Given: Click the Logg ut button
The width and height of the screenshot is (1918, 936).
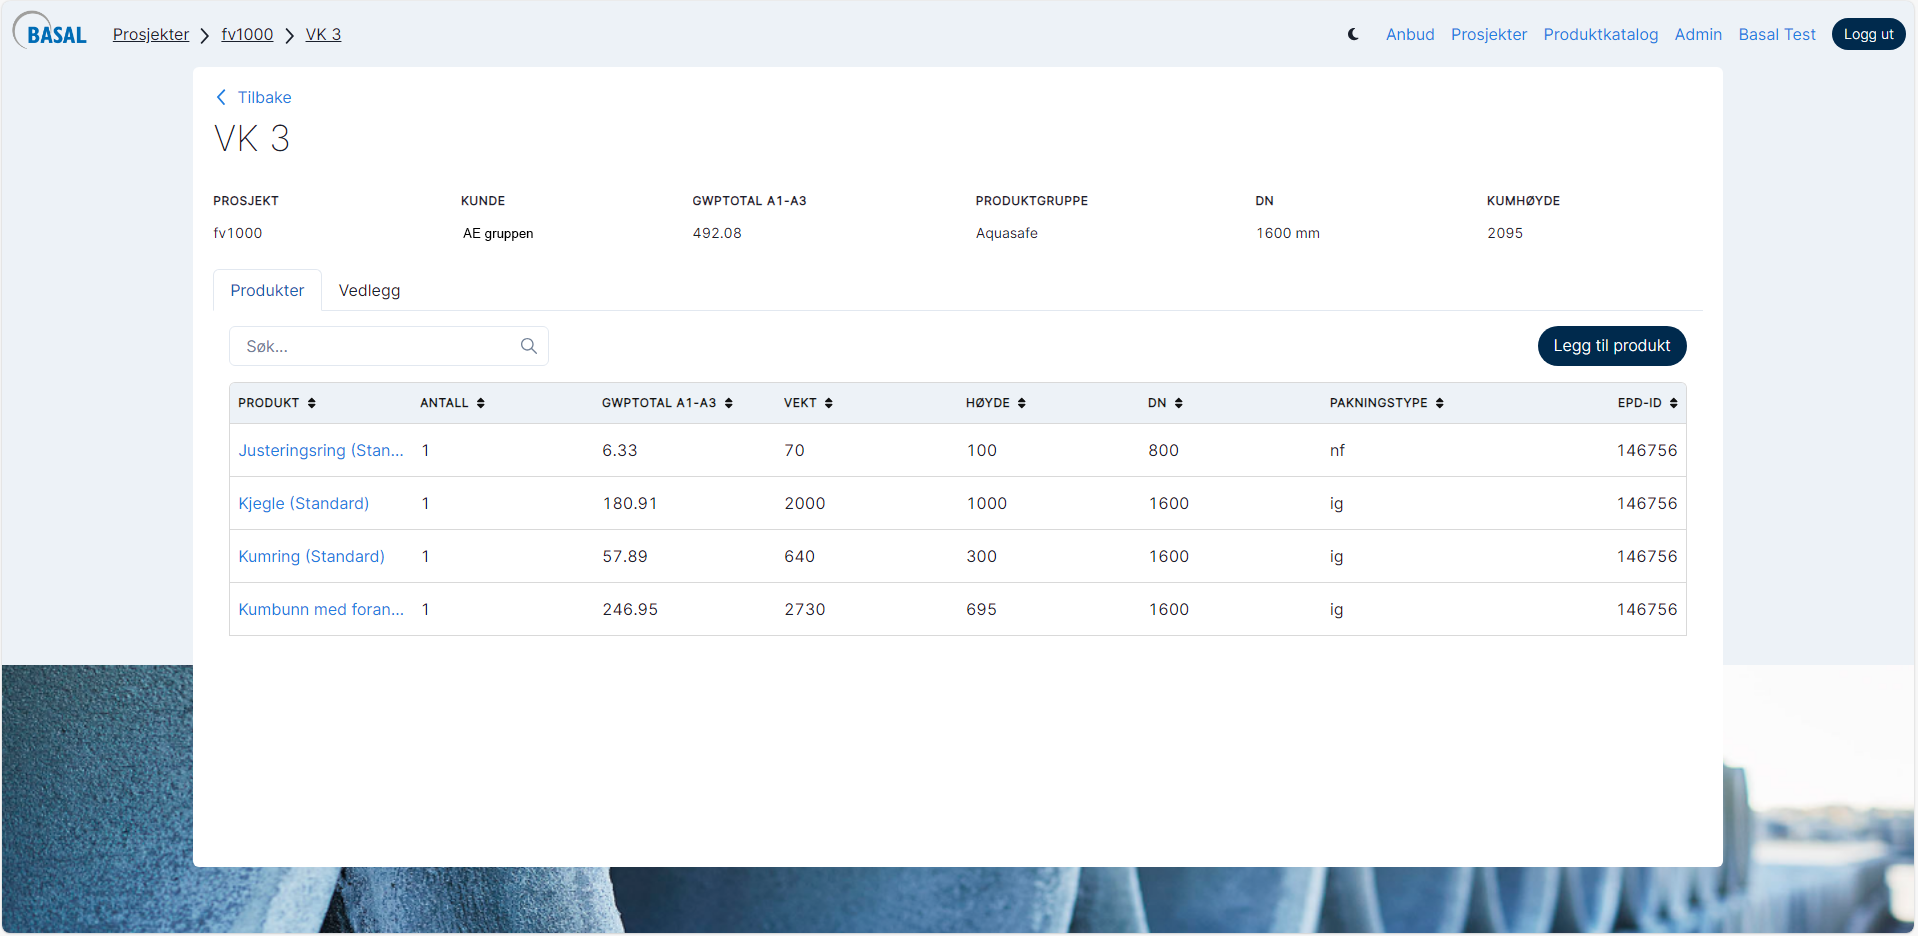Looking at the screenshot, I should point(1868,34).
